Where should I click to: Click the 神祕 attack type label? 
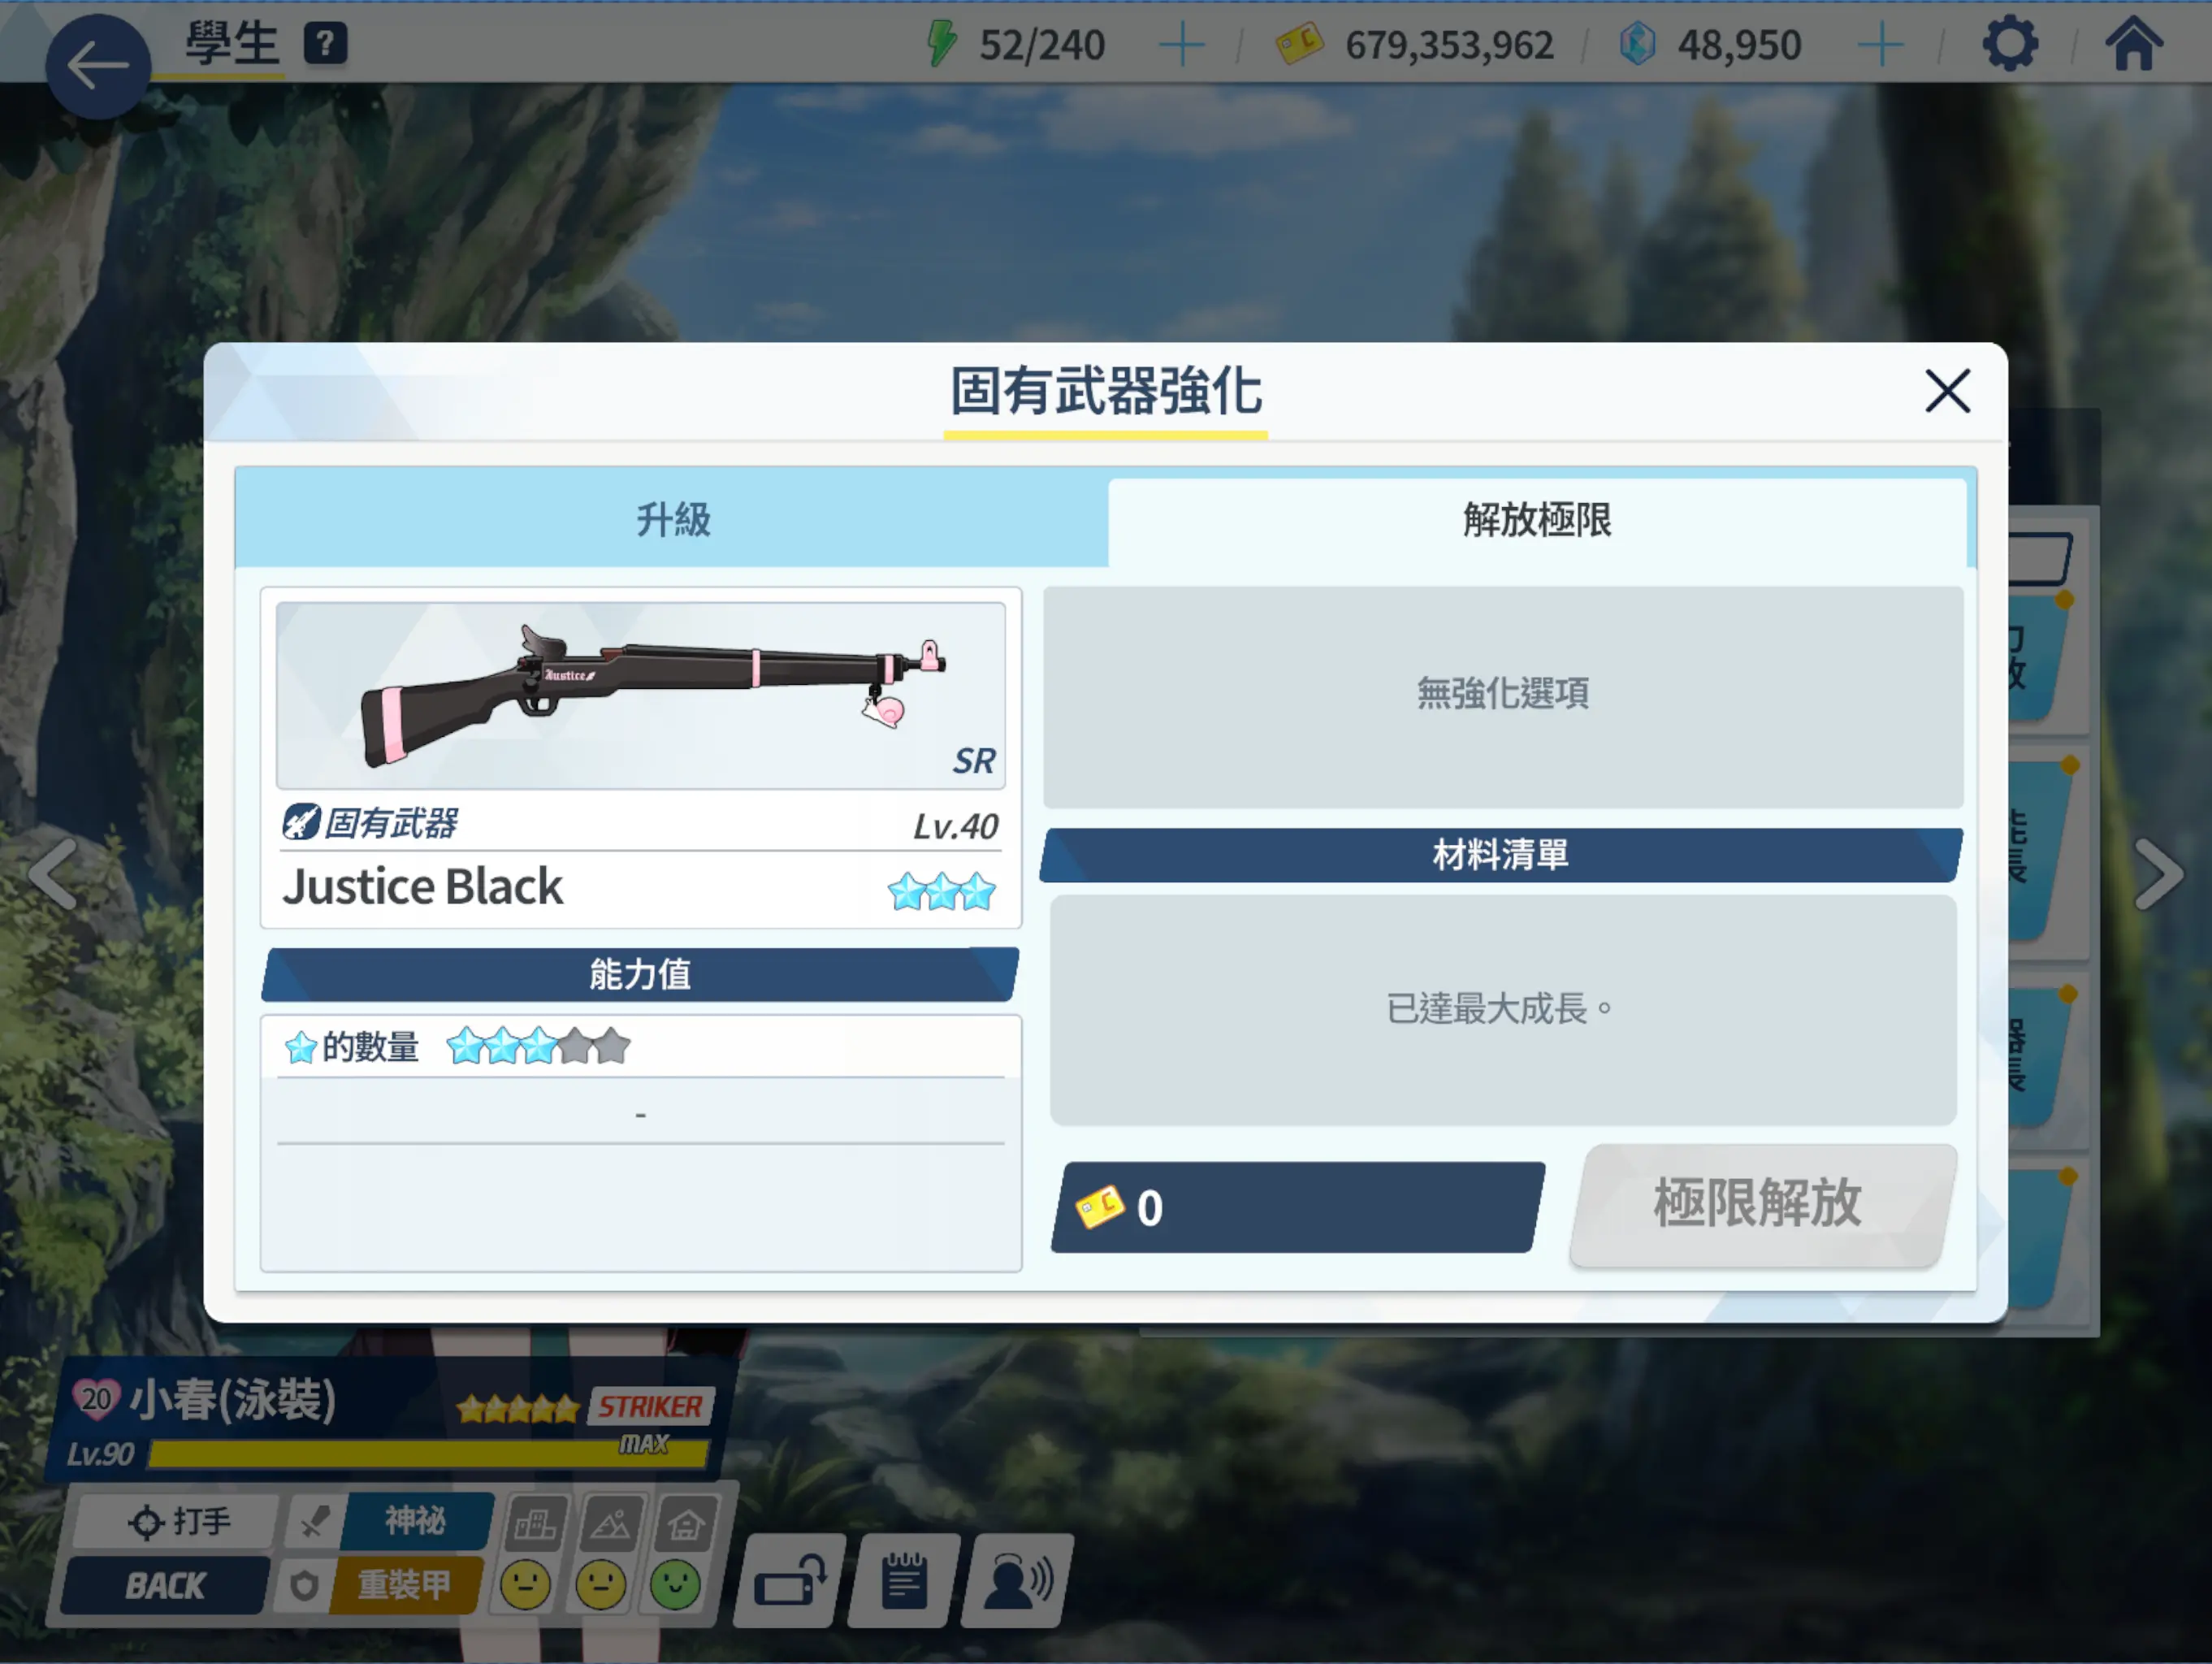pyautogui.click(x=416, y=1521)
